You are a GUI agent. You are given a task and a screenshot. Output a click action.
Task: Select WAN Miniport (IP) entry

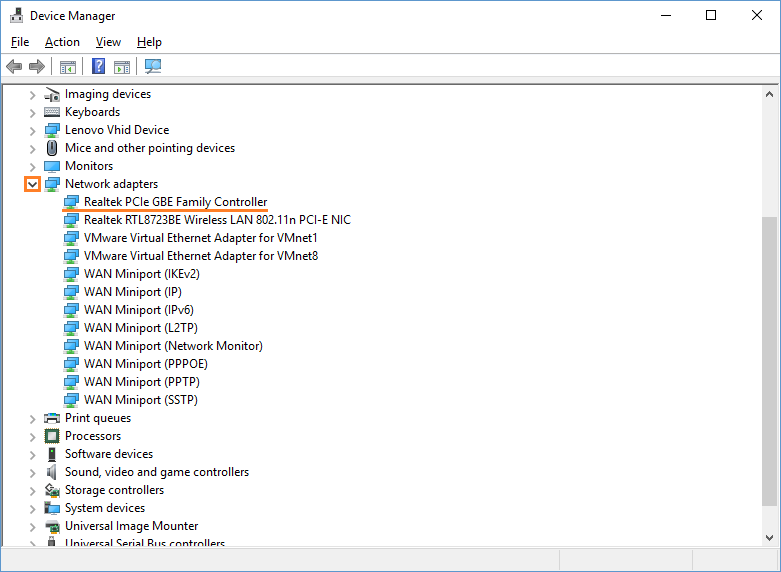tap(132, 291)
